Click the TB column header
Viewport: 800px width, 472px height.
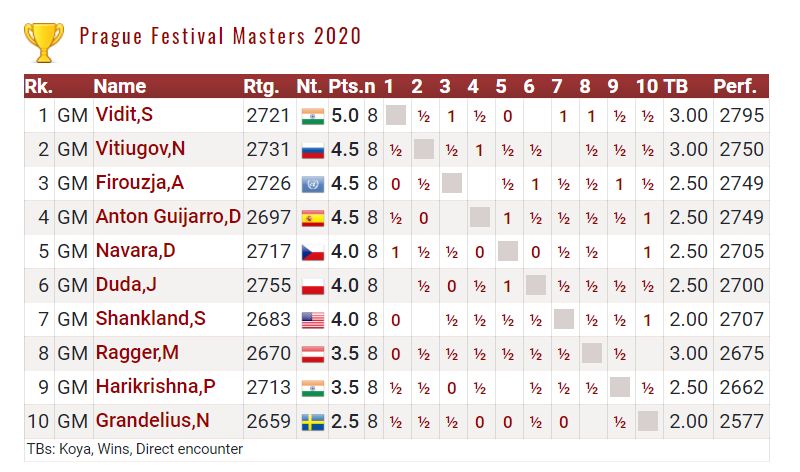click(676, 86)
